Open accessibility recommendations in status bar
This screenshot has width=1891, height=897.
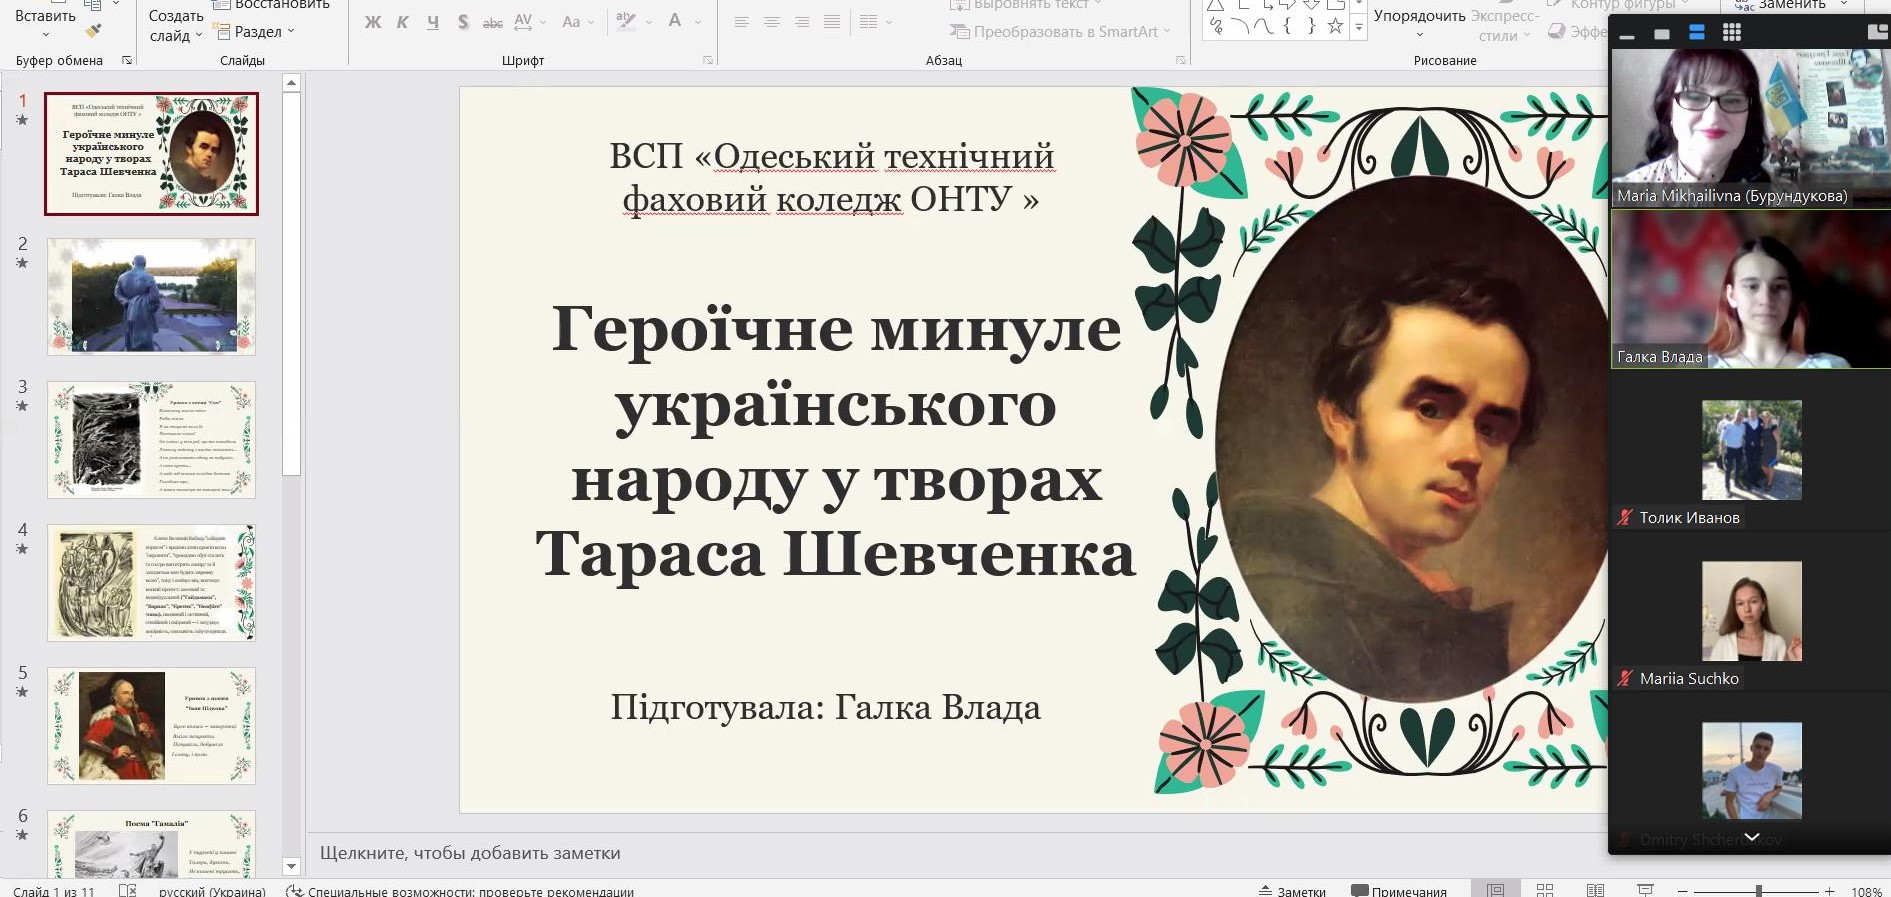460,891
